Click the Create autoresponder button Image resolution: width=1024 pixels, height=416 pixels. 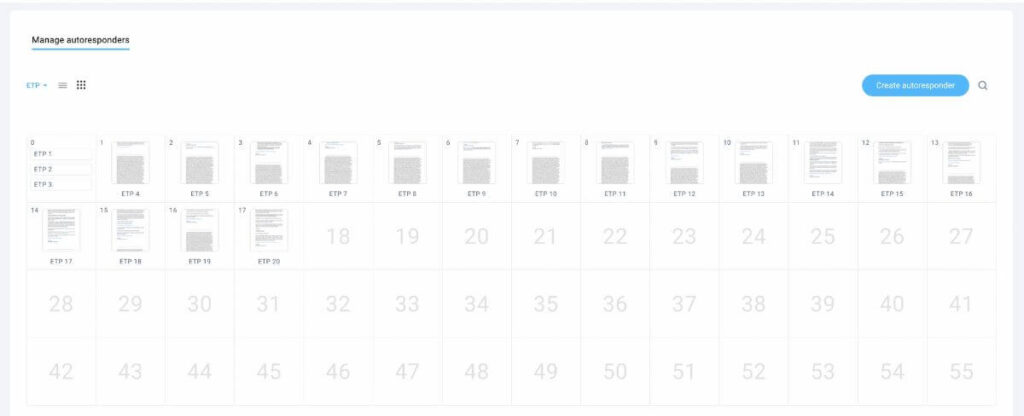point(915,86)
